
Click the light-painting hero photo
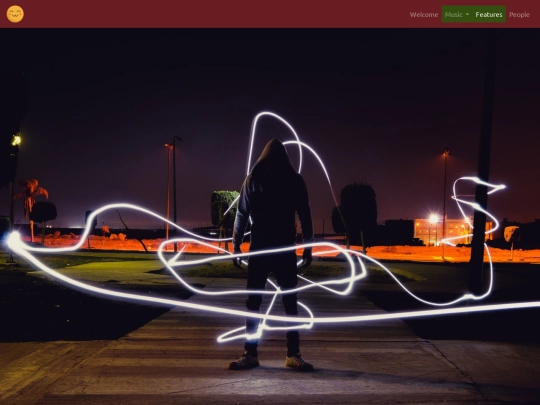(x=270, y=217)
